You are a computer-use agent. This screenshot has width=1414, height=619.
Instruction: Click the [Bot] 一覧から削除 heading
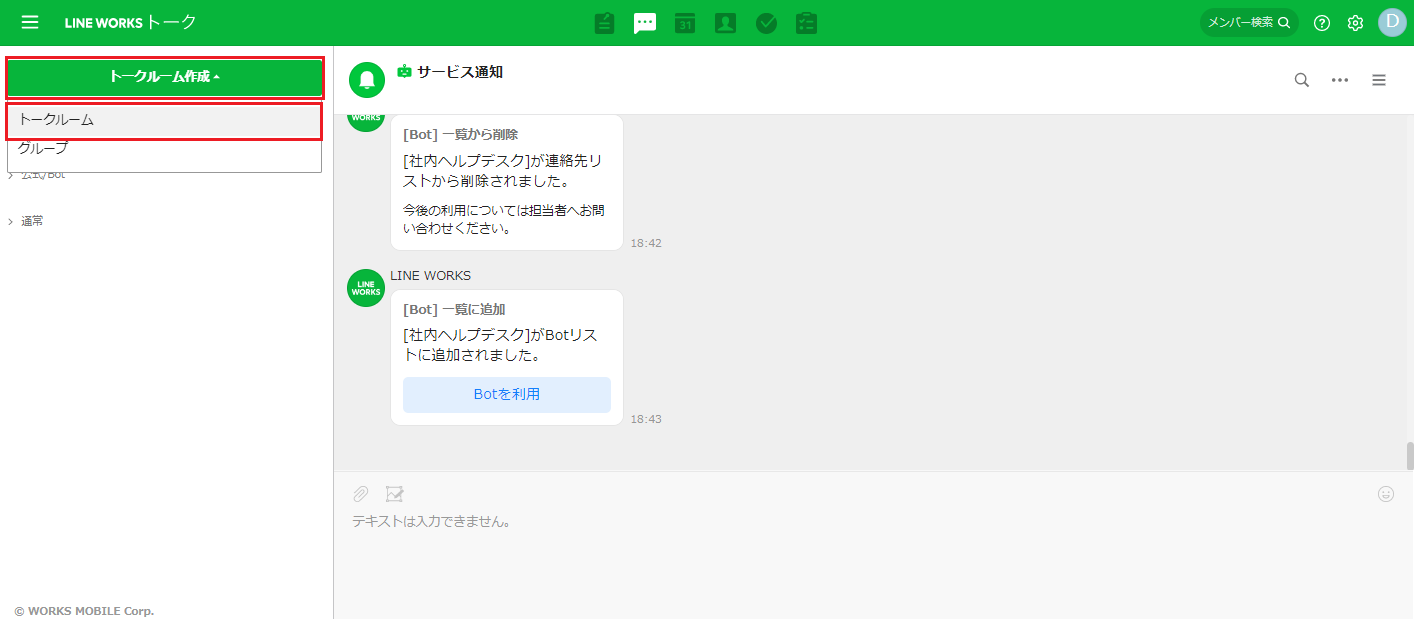pos(460,134)
